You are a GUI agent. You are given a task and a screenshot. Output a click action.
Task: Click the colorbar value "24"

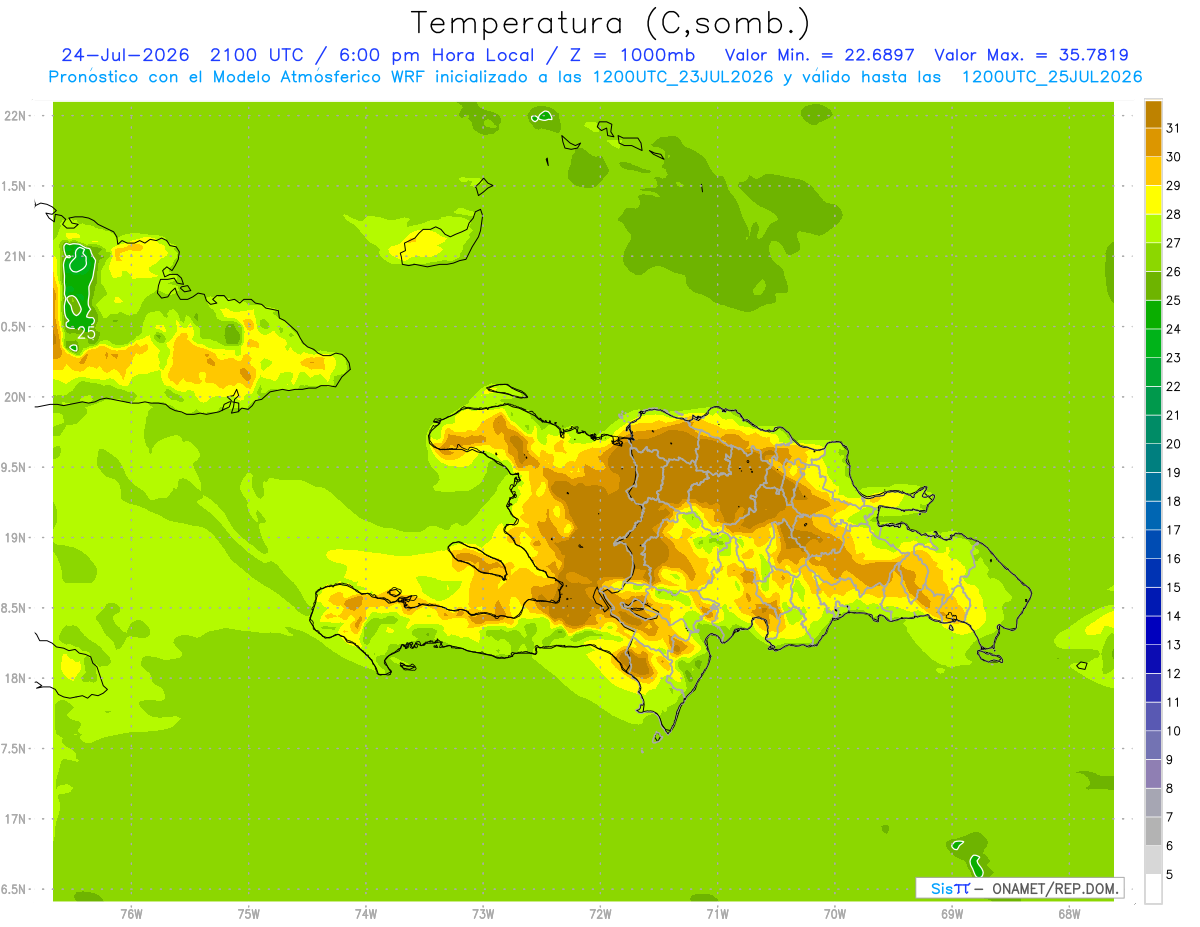1174,329
